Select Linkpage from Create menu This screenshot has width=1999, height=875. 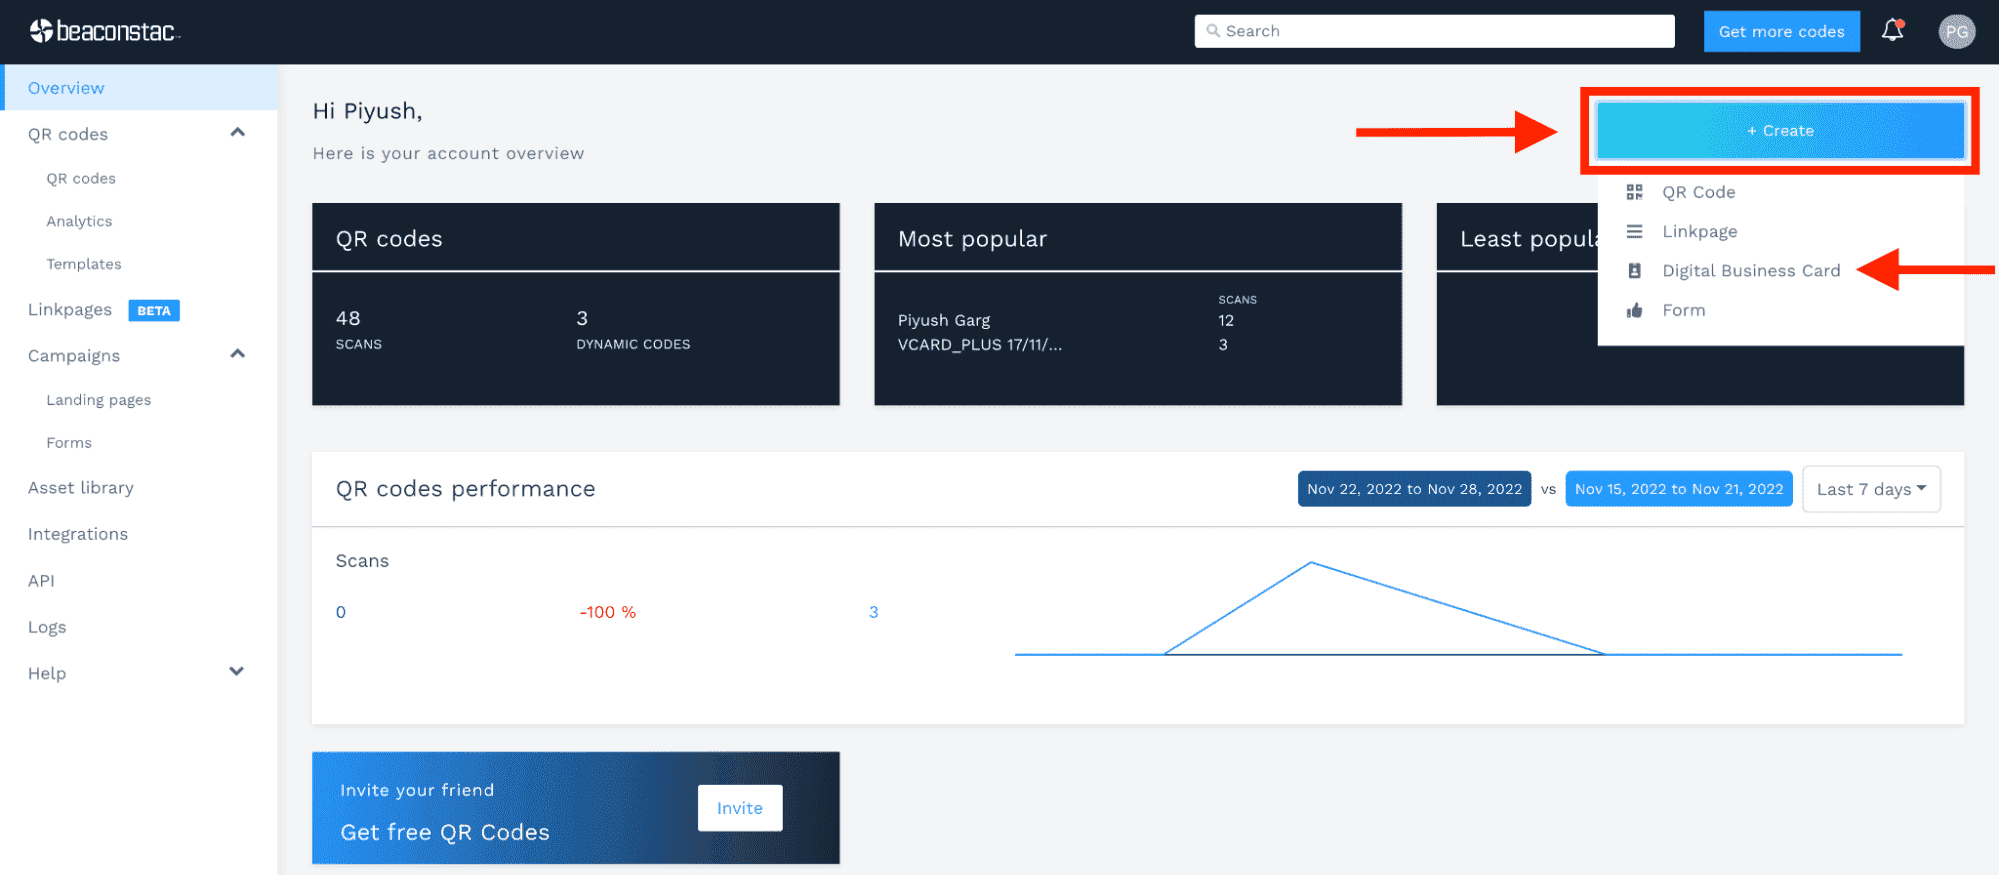point(1699,231)
